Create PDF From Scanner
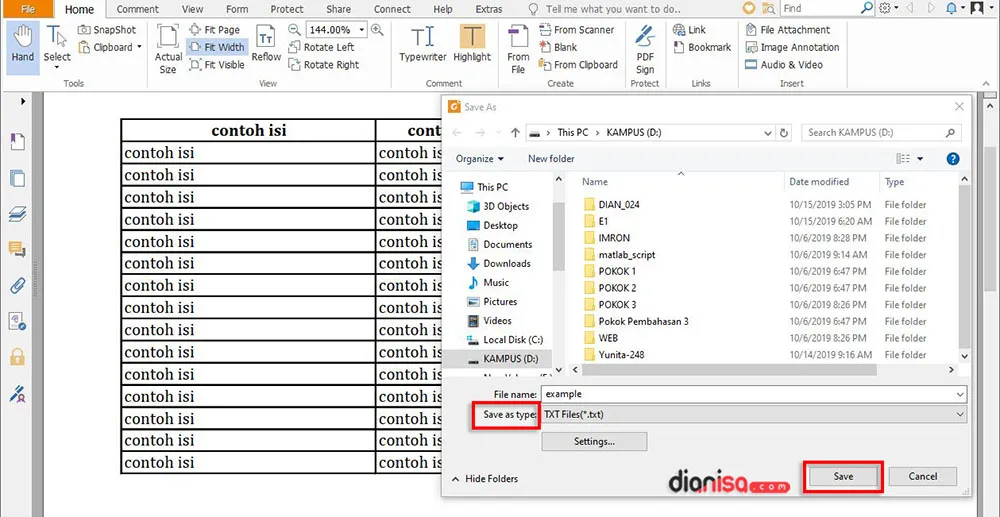 (x=577, y=30)
